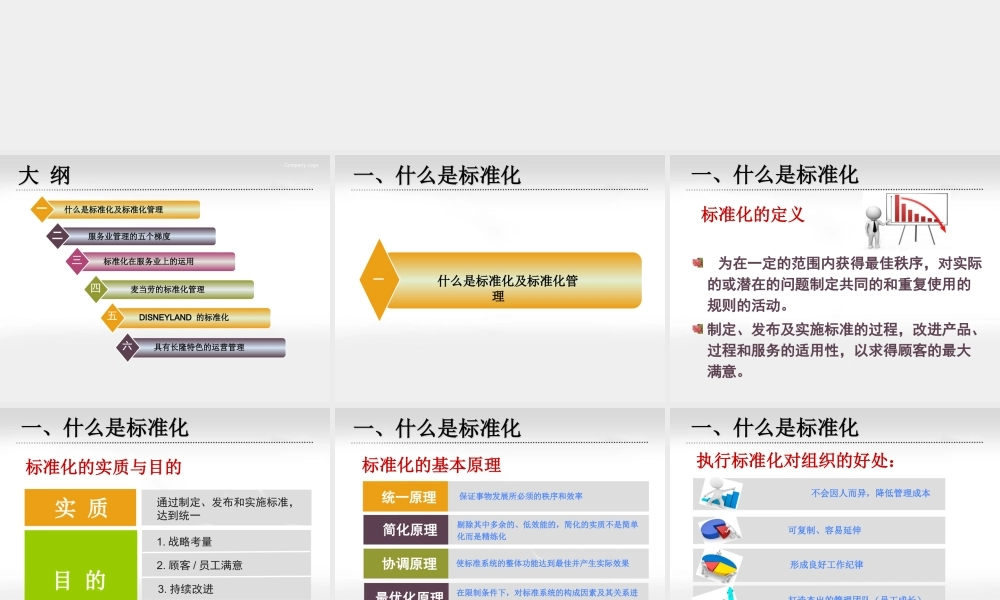Viewport: 1000px width, 600px height.
Task: Open the 标准化的实质与目的 slide thumbnail
Action: coord(165,504)
